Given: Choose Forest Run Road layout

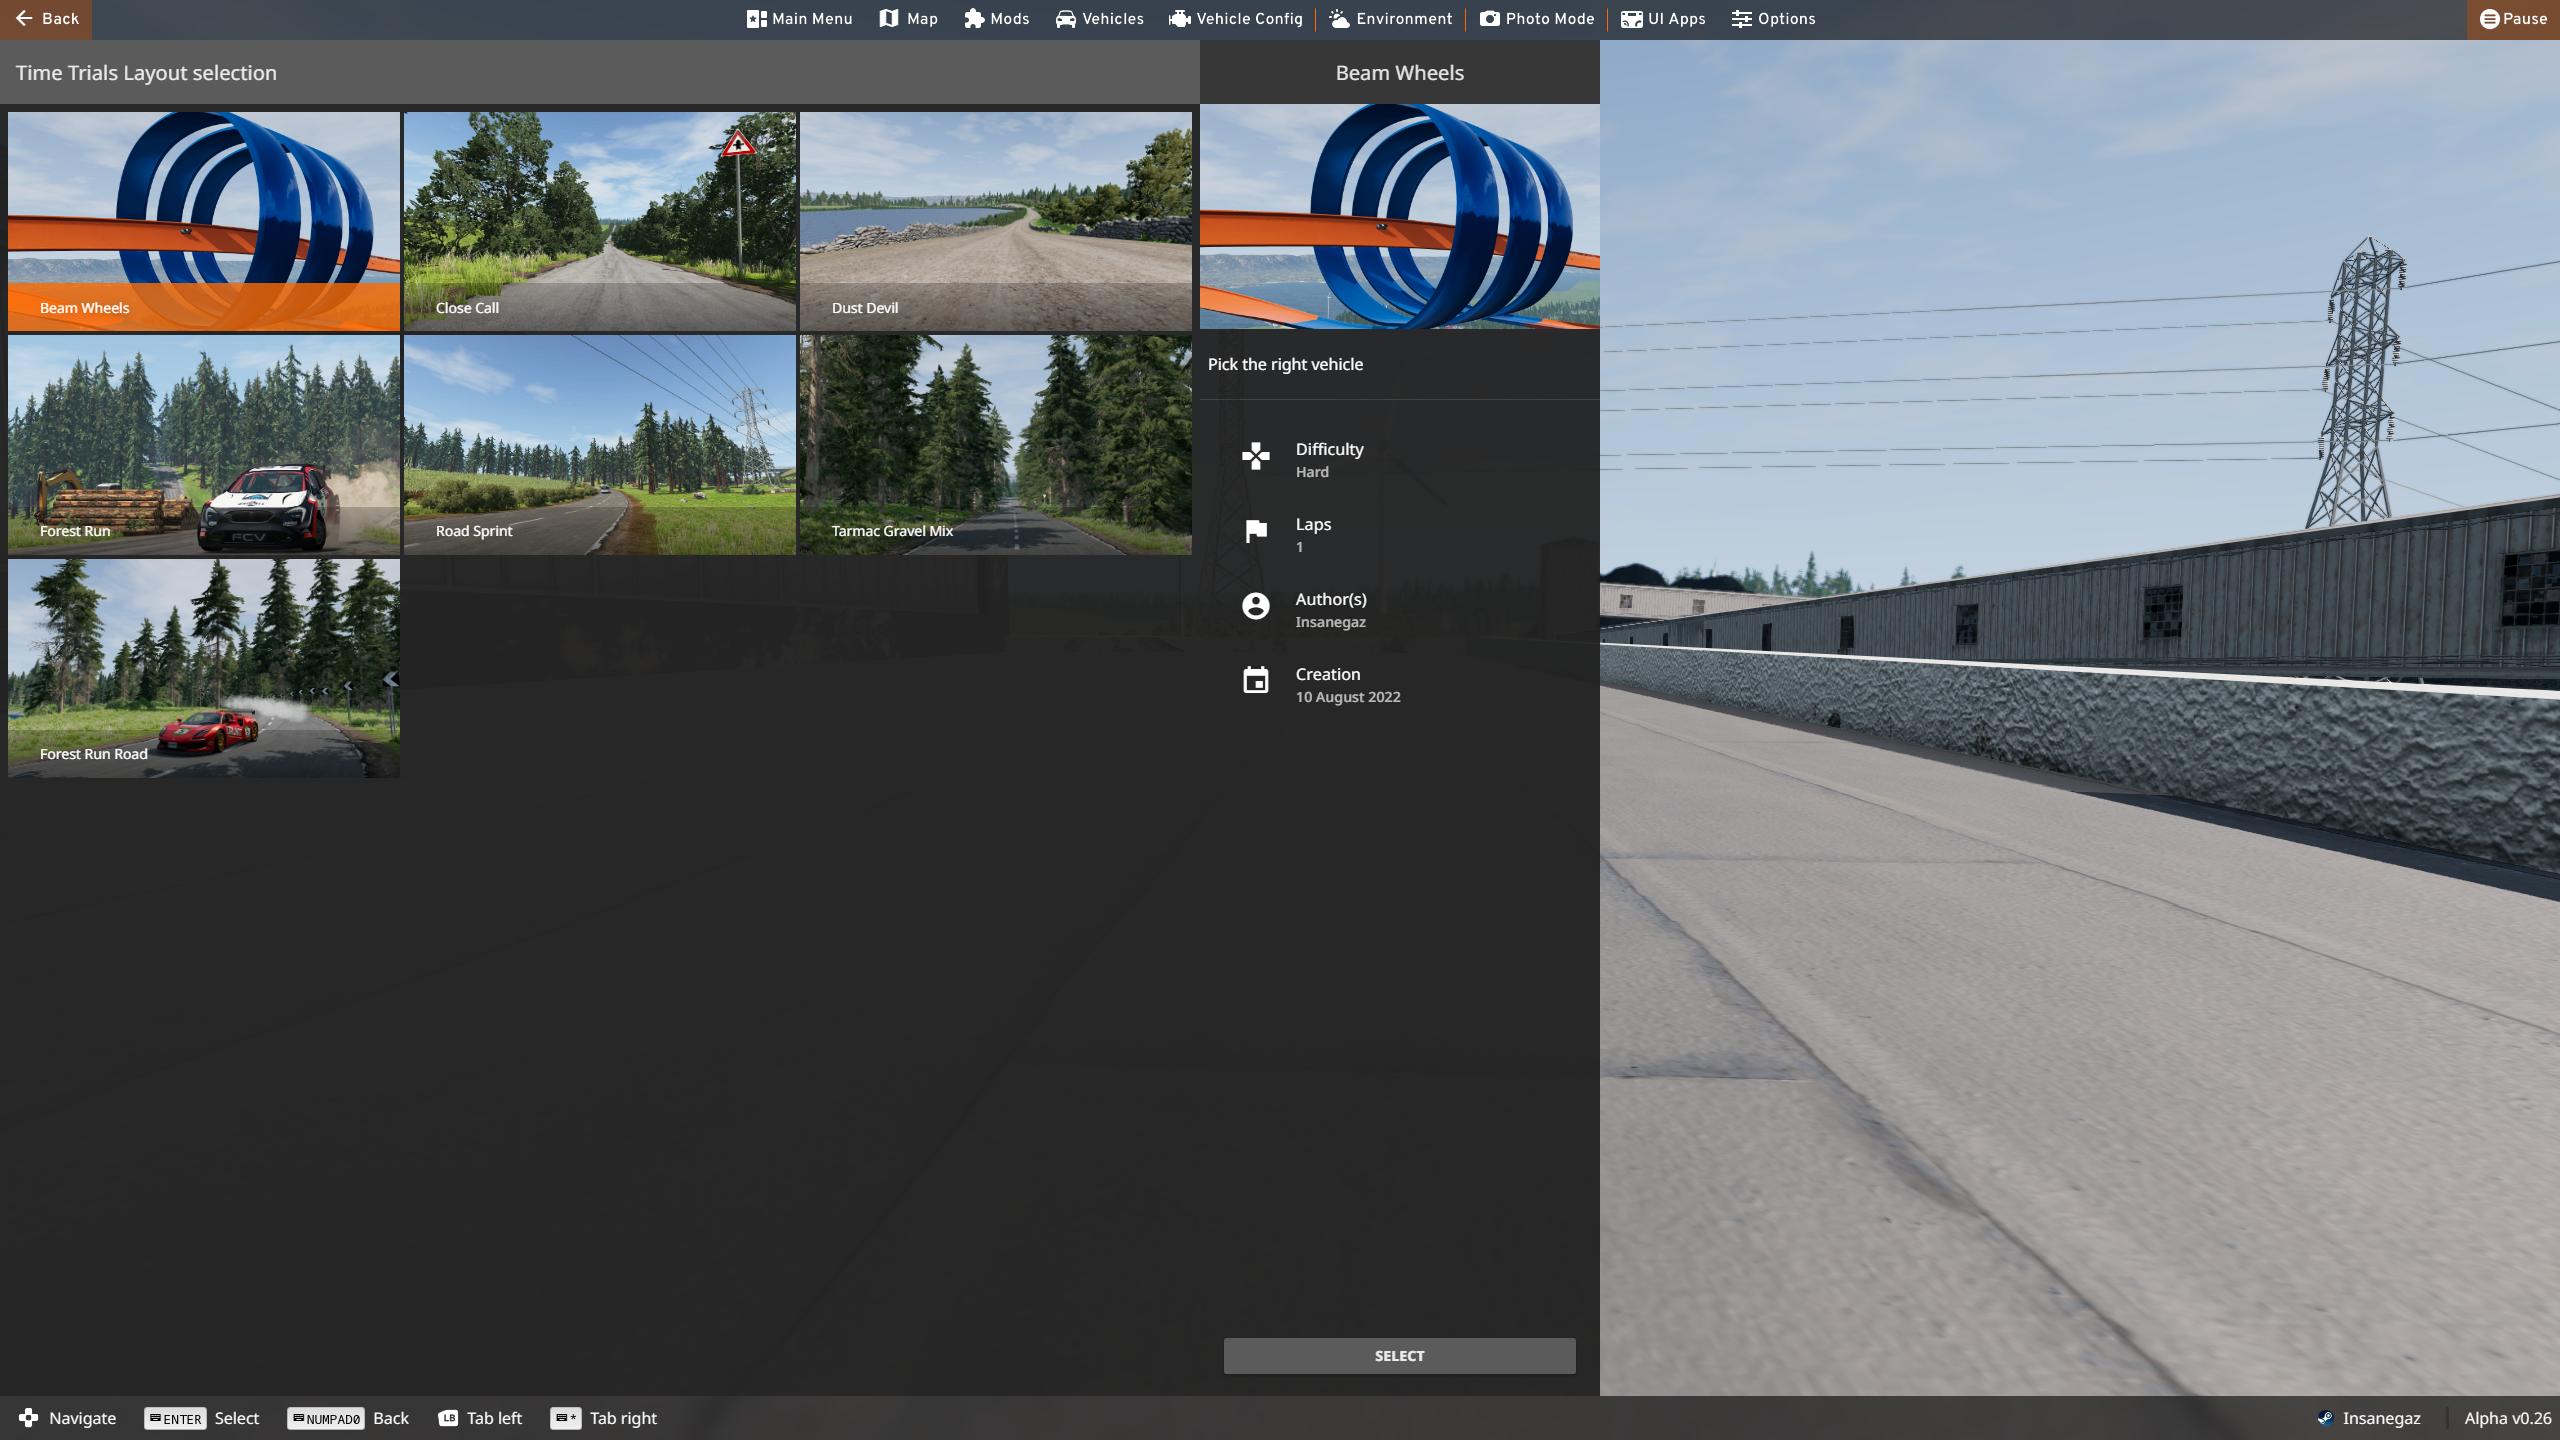Looking at the screenshot, I should click(203, 667).
